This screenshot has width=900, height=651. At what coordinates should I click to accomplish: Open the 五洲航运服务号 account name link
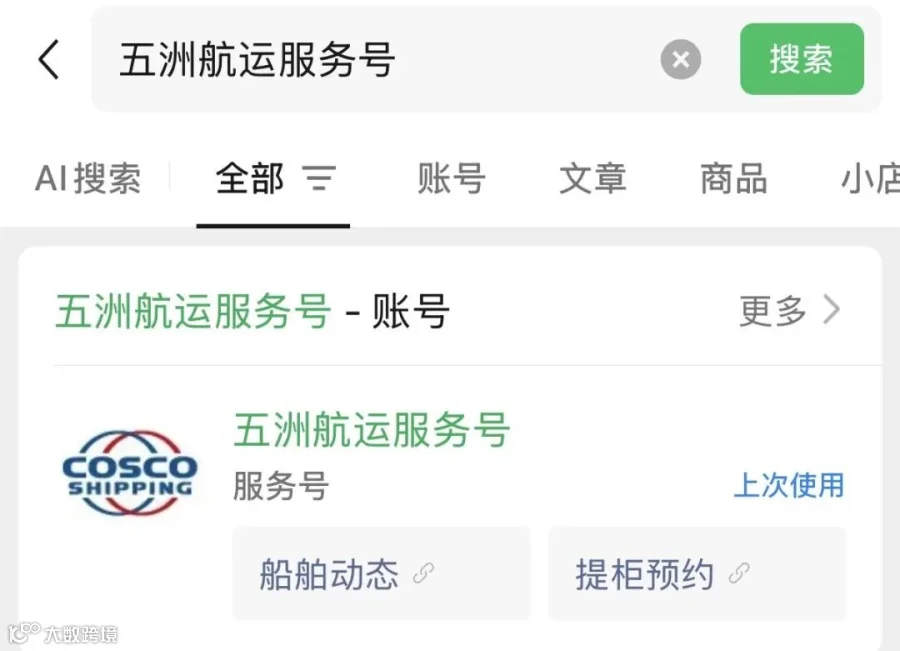pos(371,429)
